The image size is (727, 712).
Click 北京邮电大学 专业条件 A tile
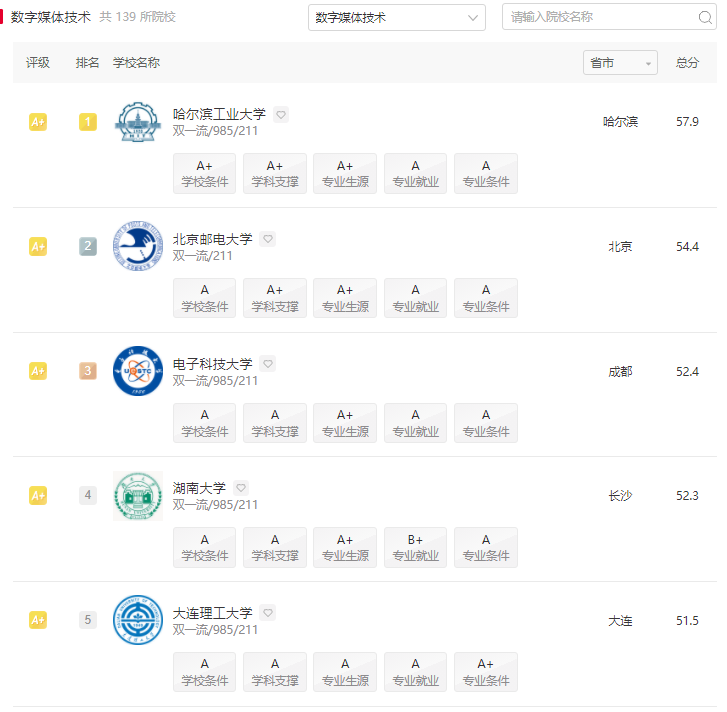(x=486, y=298)
